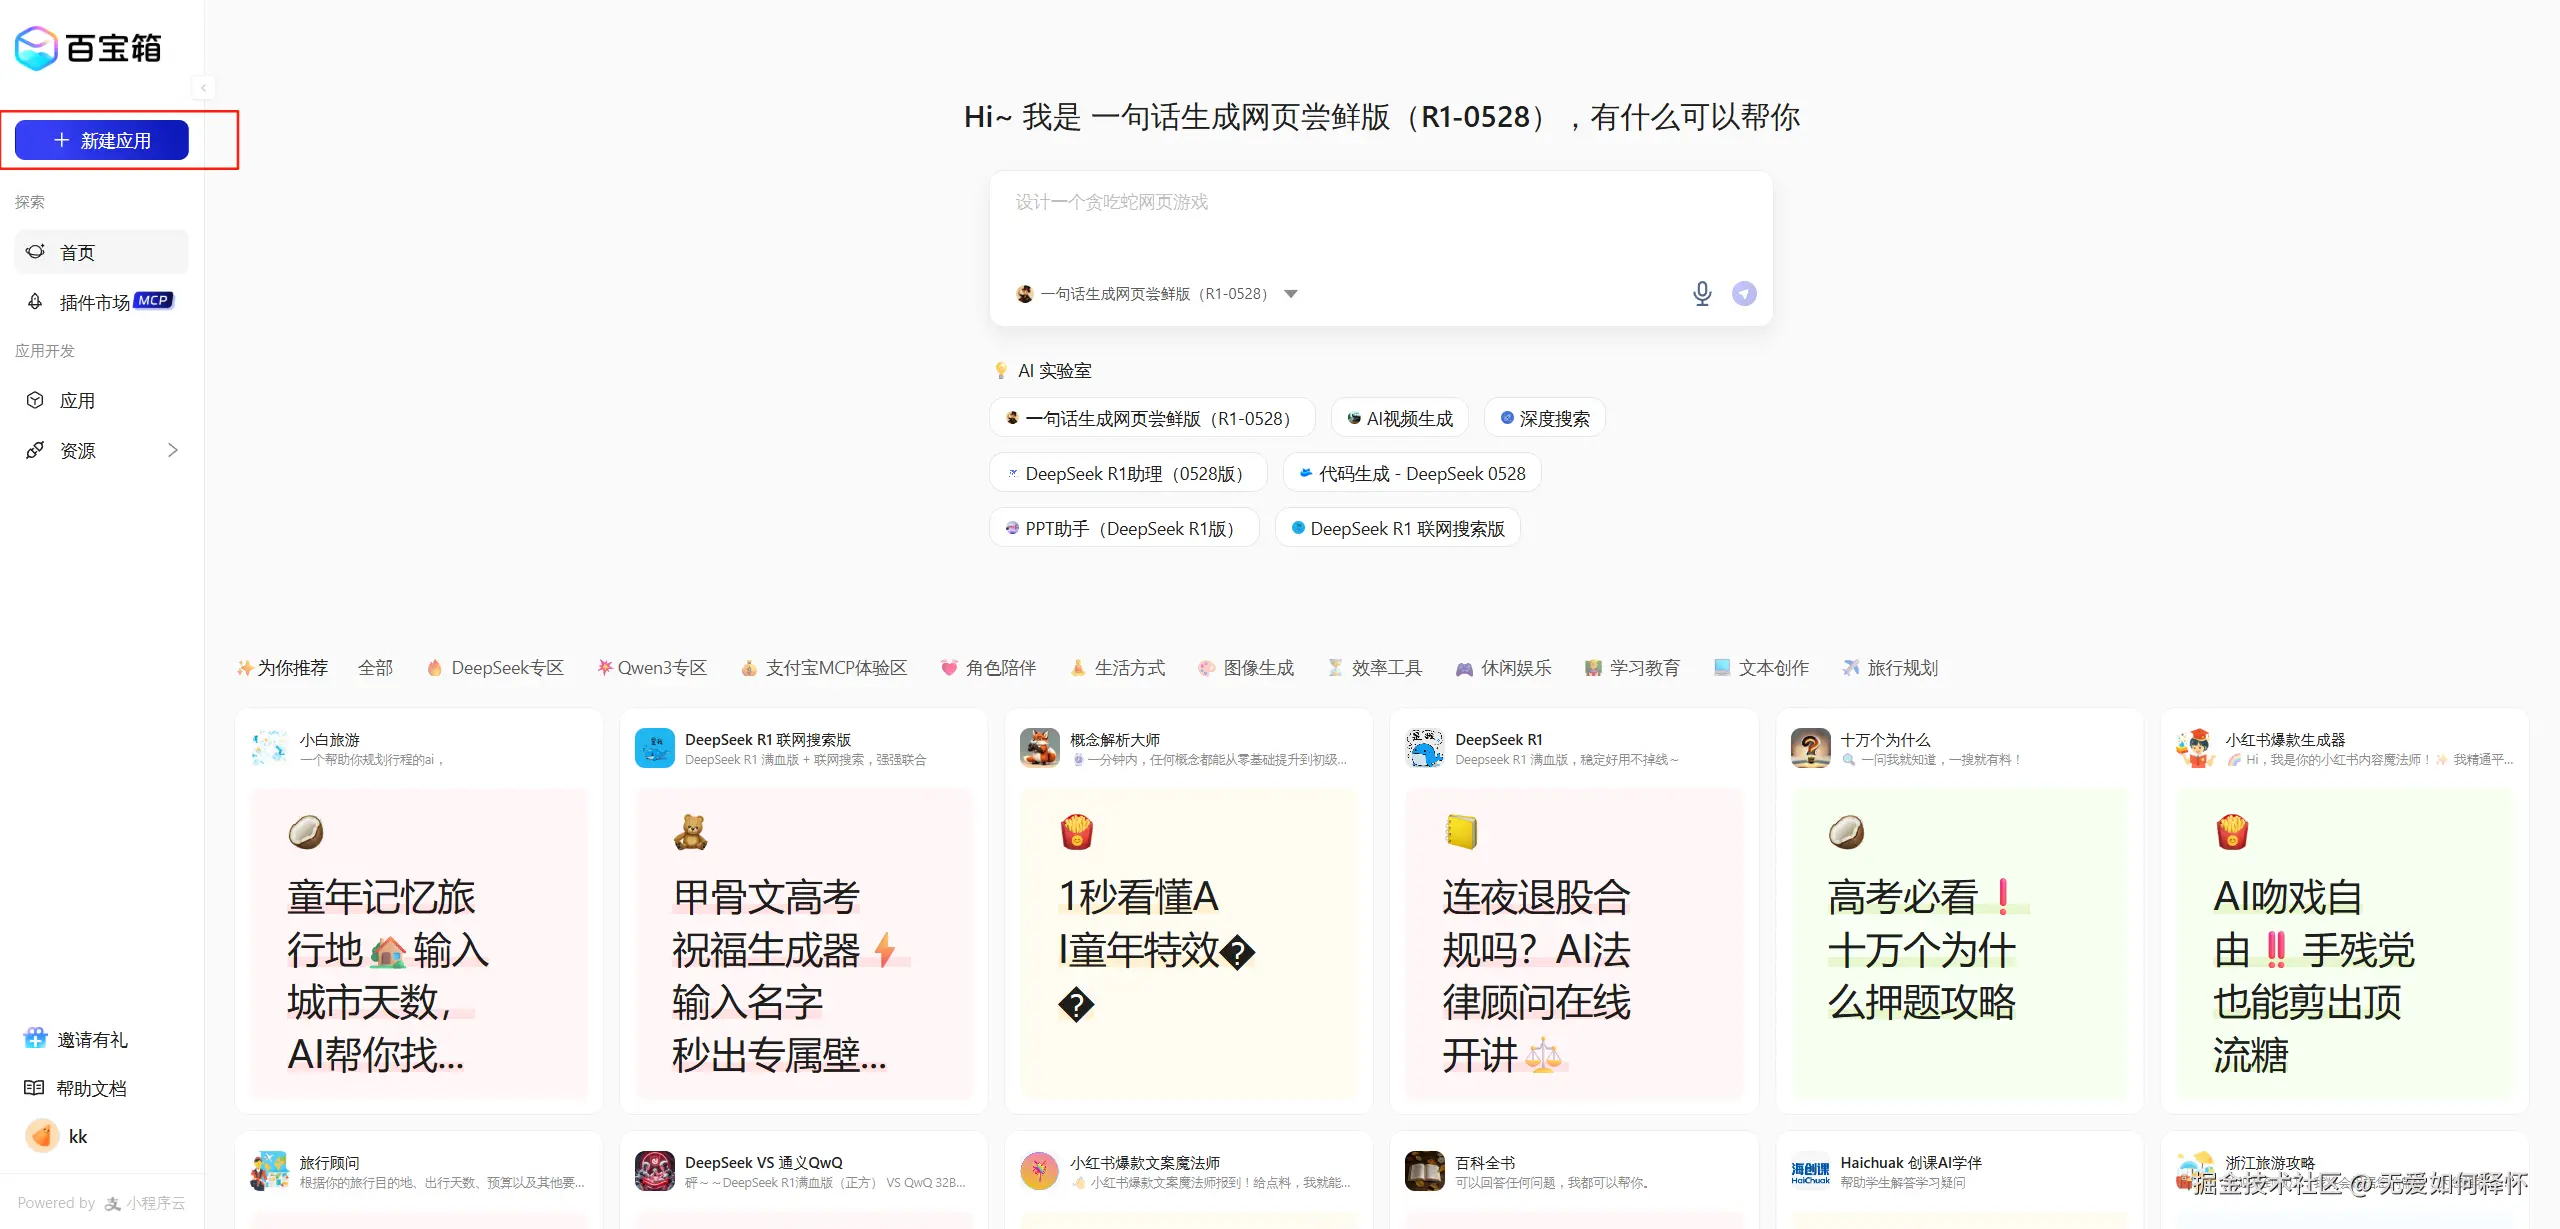Click the send message arrow icon

coord(1744,293)
